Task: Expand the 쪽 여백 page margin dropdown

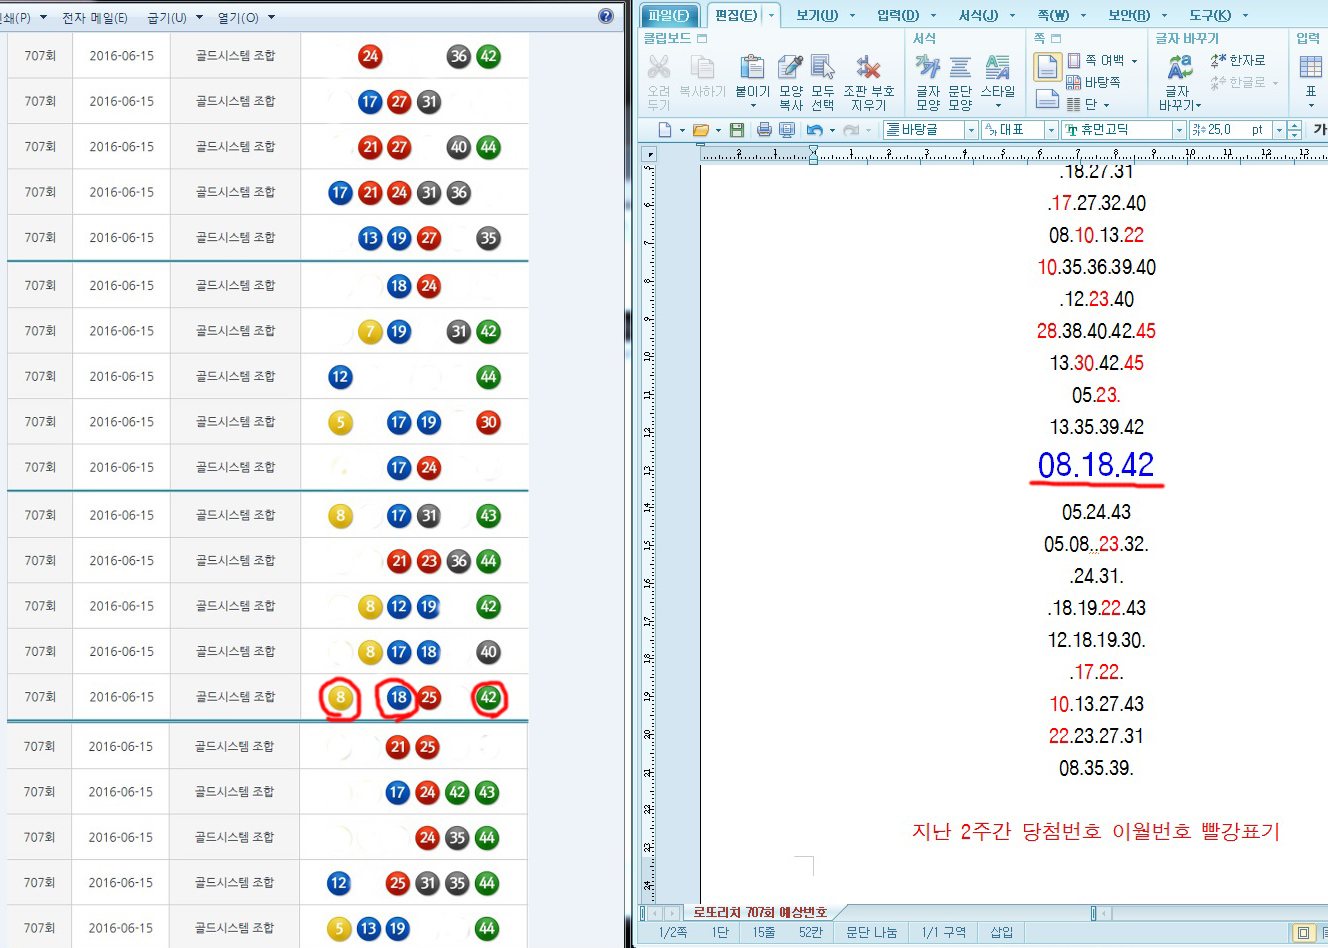Action: 1134,61
